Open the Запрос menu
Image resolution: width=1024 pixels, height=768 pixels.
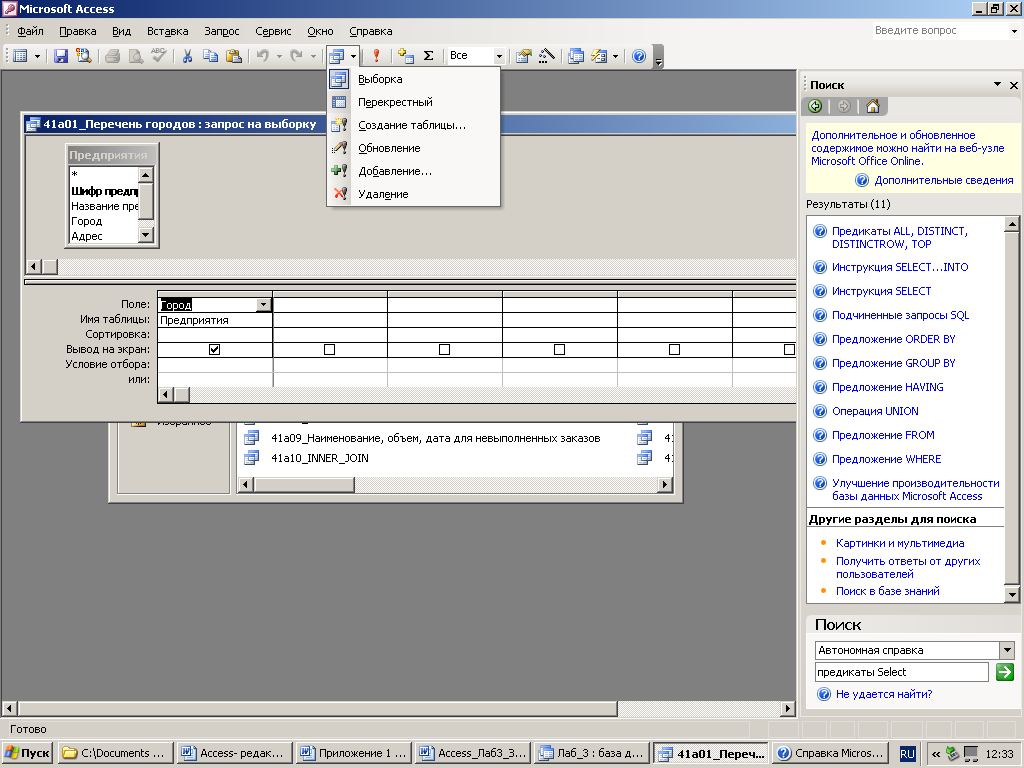coord(221,31)
